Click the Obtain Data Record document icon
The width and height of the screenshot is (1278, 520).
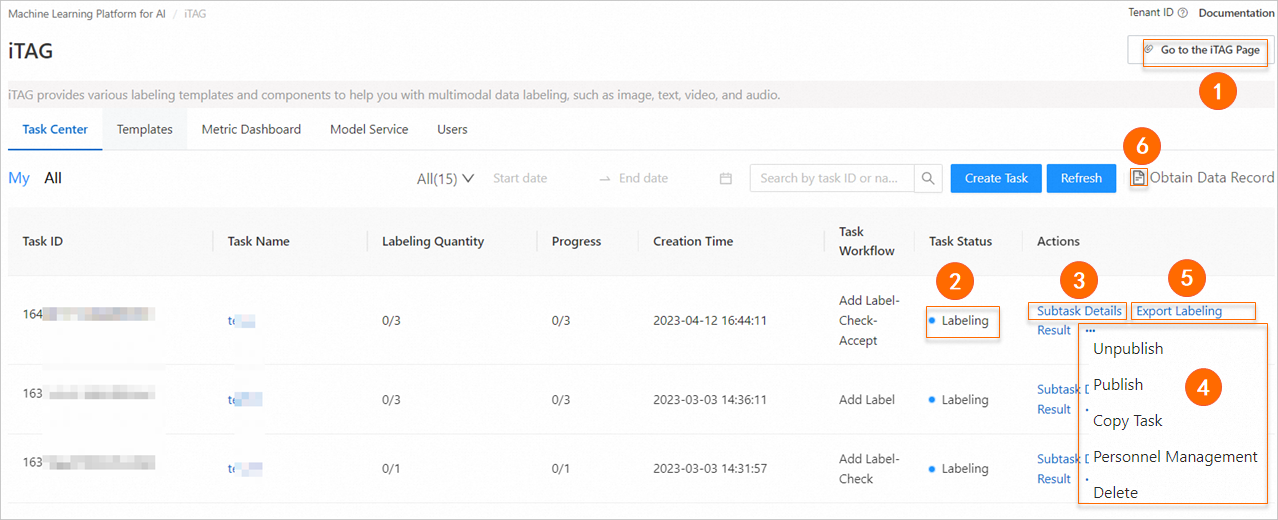(x=1138, y=178)
